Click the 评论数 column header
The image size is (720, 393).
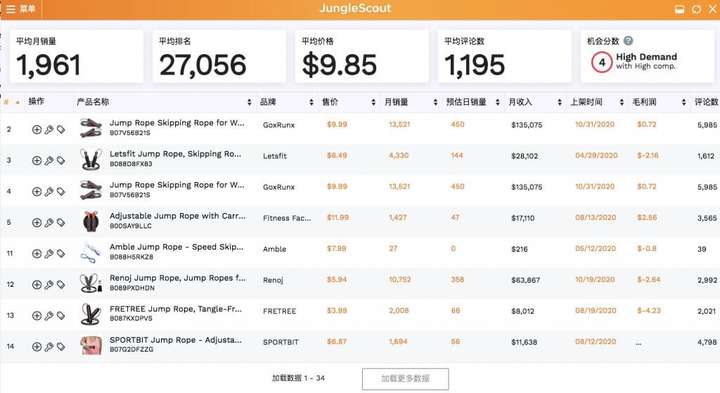click(706, 102)
